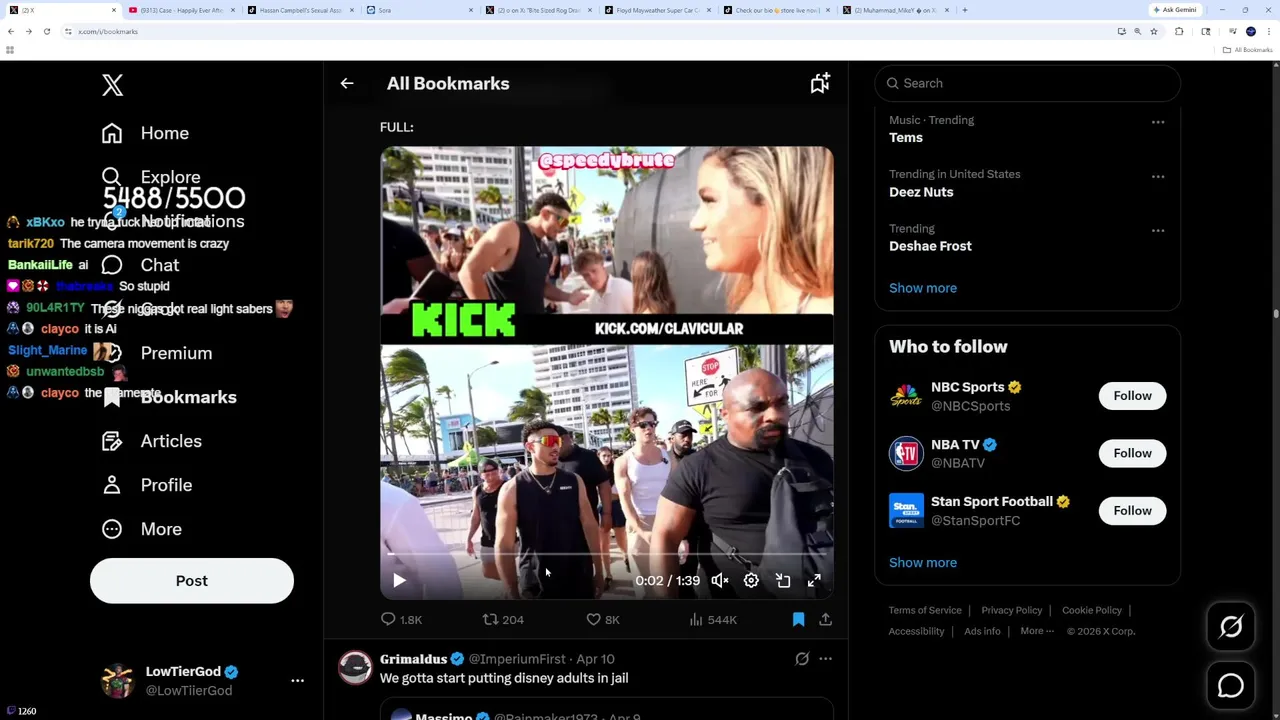This screenshot has width=1280, height=720.
Task: Repost the post with 204 reposts
Action: (503, 620)
